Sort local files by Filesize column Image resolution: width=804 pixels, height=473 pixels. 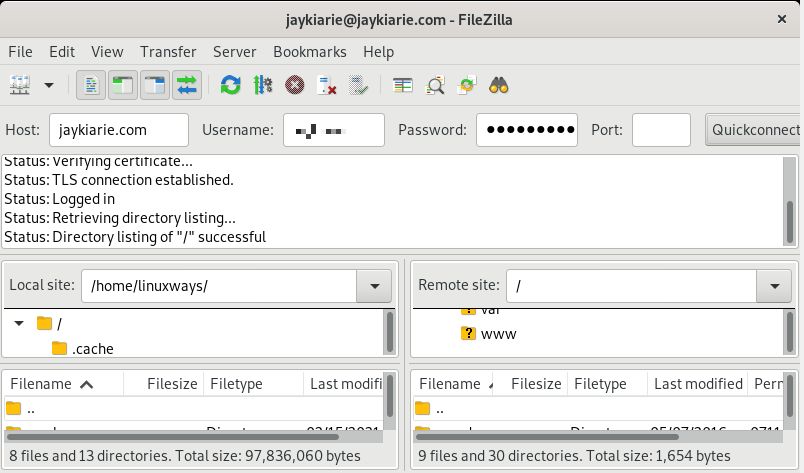pos(164,384)
